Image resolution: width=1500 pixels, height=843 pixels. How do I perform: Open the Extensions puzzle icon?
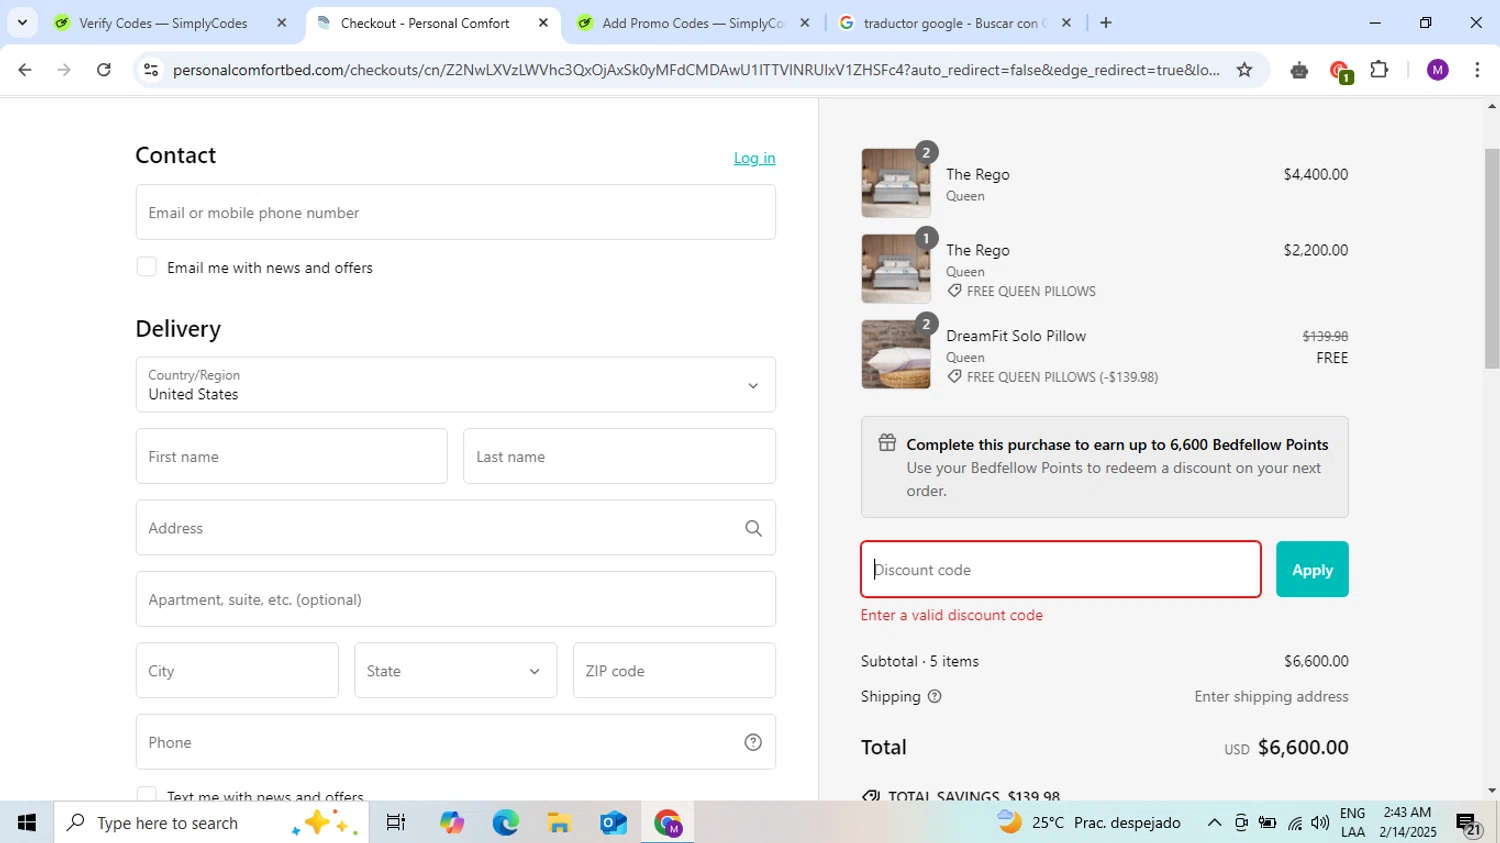[x=1379, y=70]
